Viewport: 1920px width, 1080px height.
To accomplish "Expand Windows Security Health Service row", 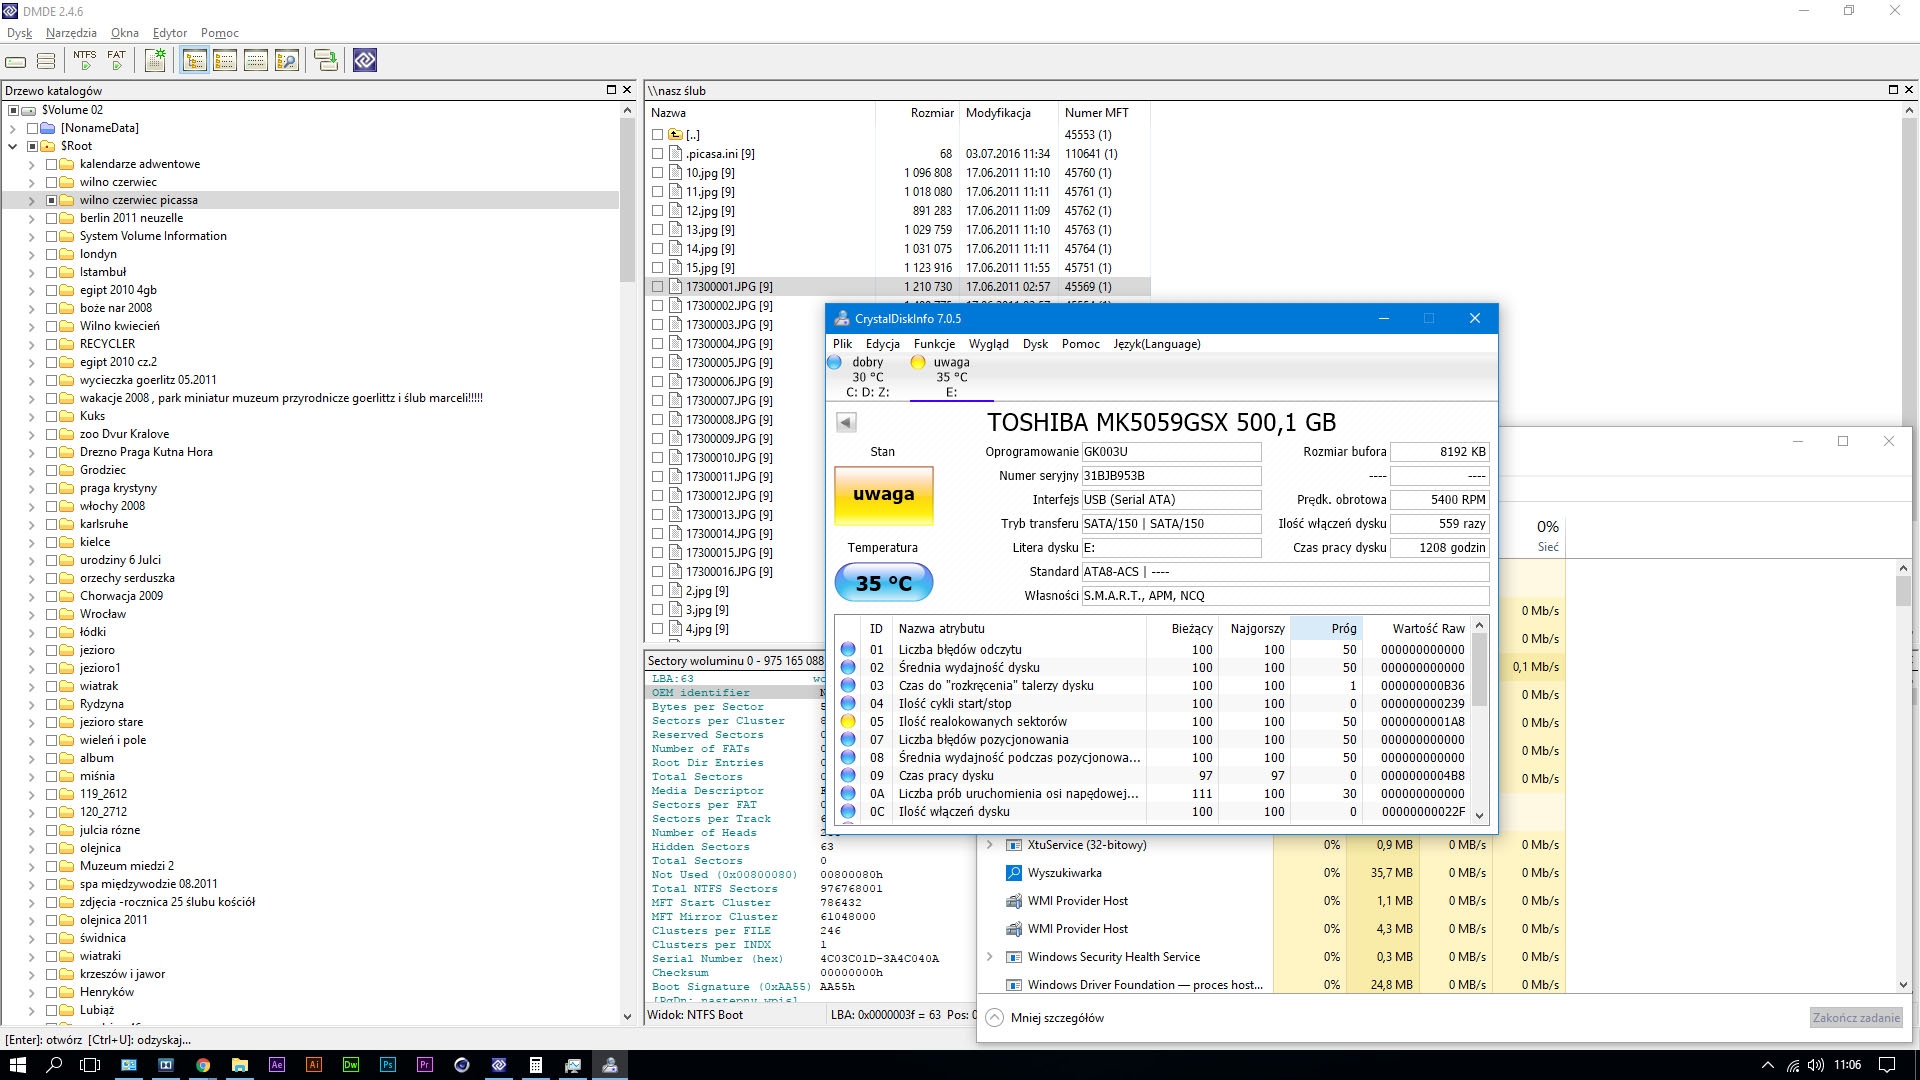I will (990, 957).
